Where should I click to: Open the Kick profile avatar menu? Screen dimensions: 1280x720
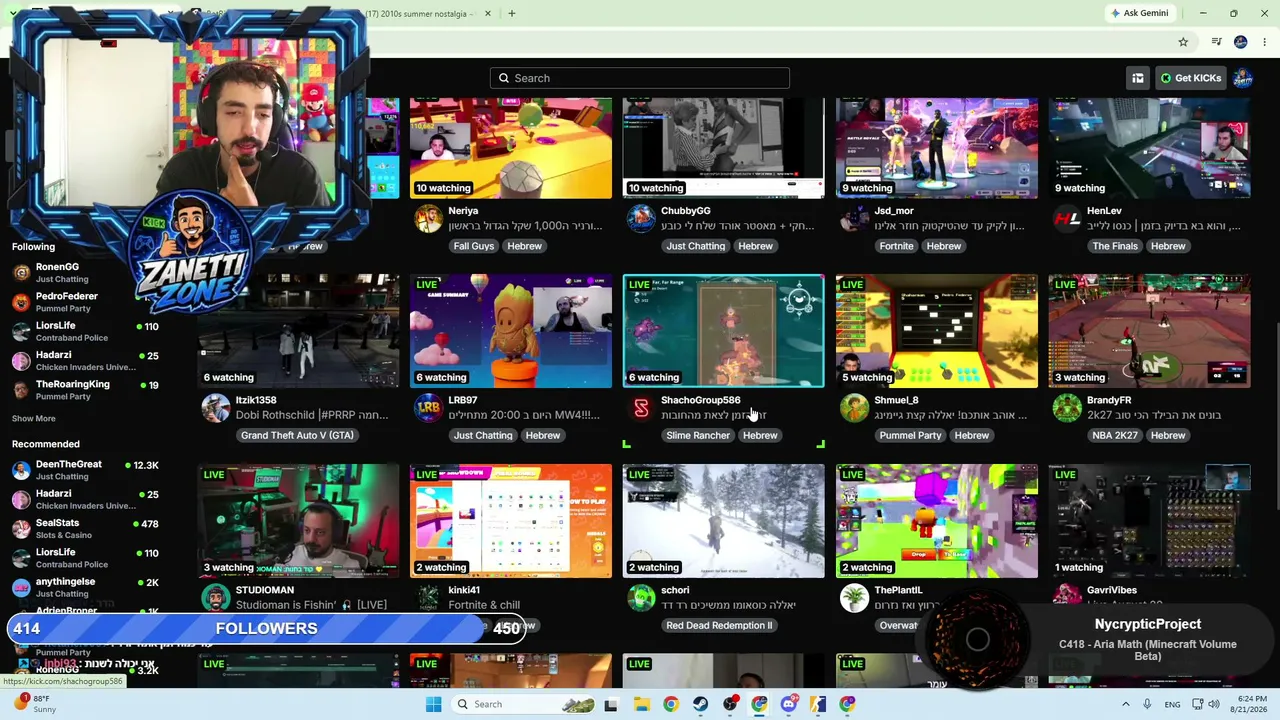pyautogui.click(x=1243, y=78)
